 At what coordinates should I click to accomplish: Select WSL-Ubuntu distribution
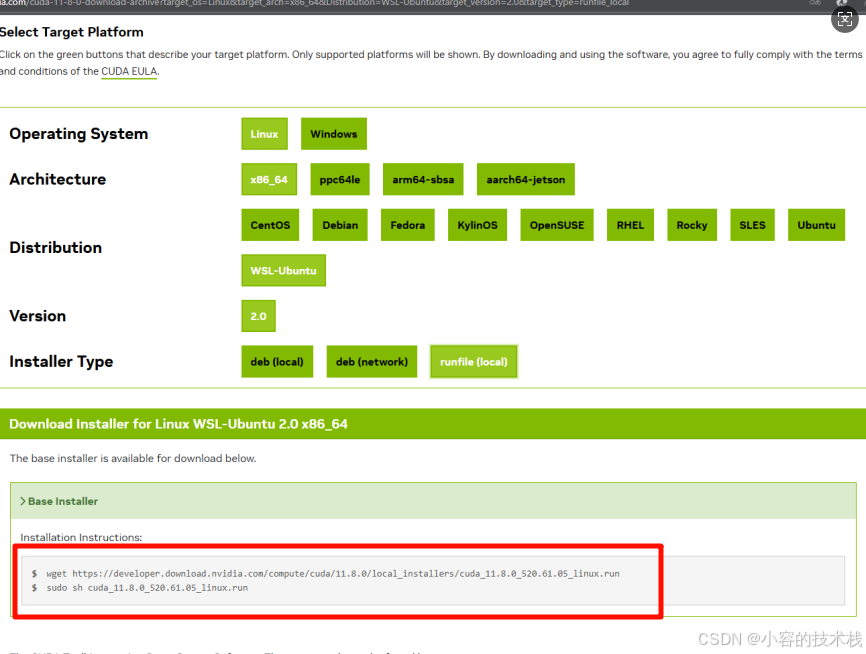283,271
